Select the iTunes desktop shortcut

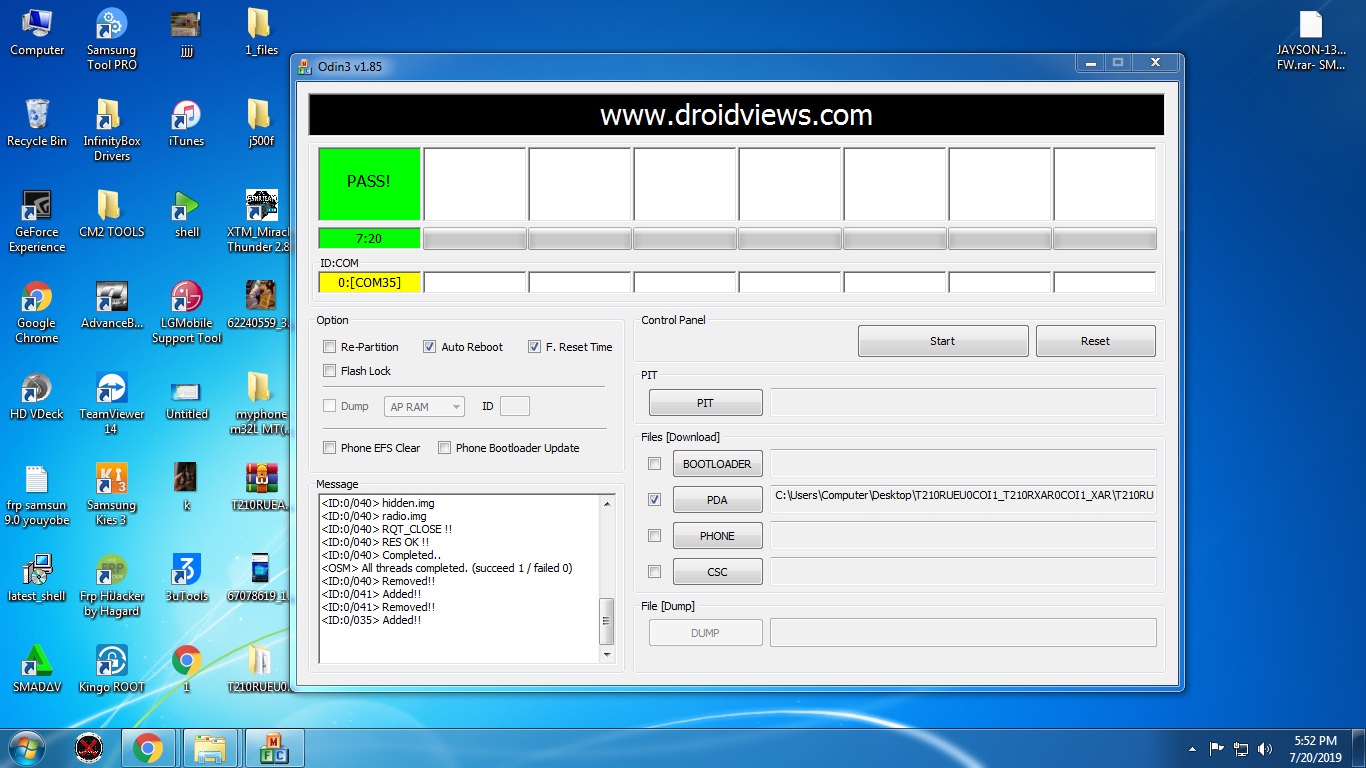click(x=186, y=123)
